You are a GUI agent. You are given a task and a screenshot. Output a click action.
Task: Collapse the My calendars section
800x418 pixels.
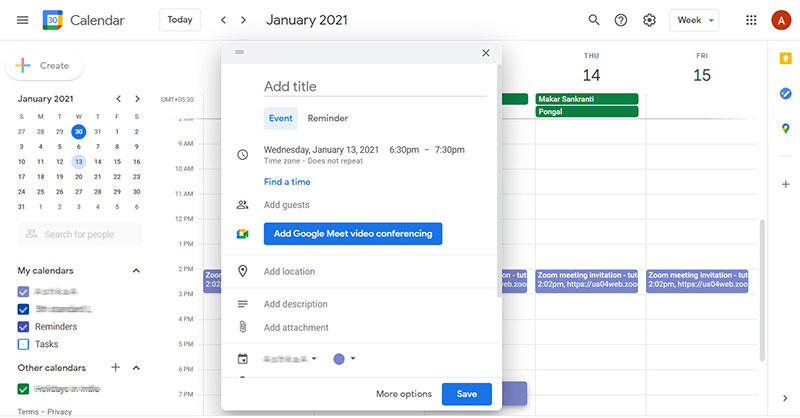click(136, 271)
